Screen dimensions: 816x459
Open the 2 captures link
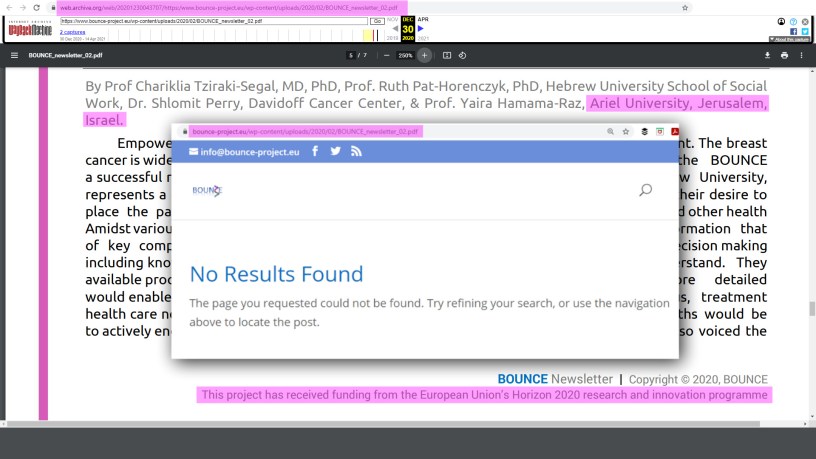[x=74, y=31]
